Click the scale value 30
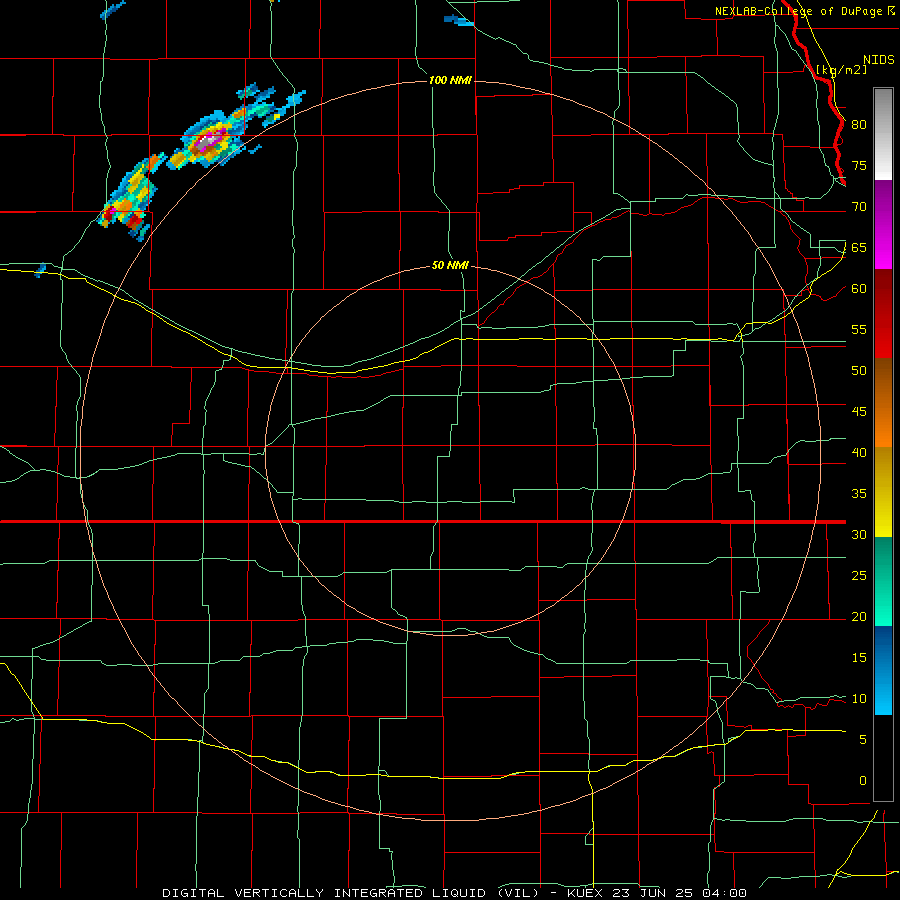 [x=859, y=534]
